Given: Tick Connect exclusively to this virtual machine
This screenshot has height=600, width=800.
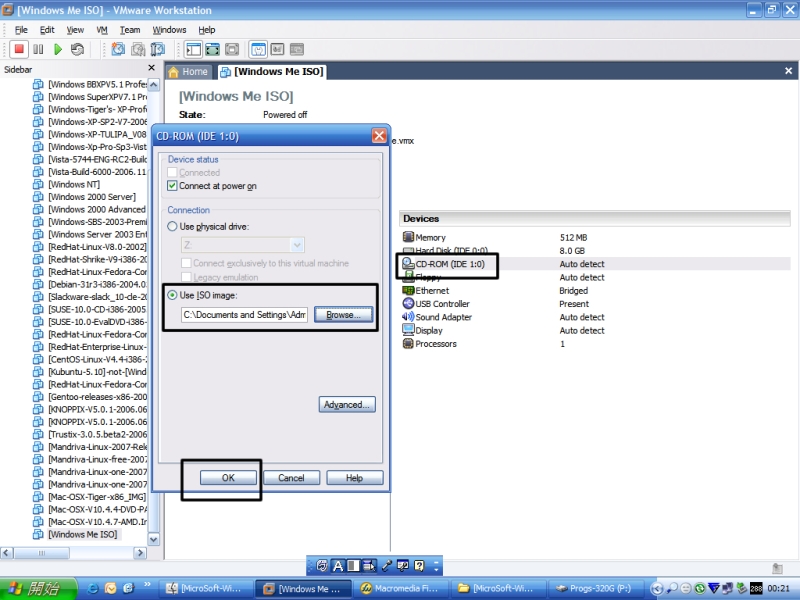Looking at the screenshot, I should pos(186,263).
